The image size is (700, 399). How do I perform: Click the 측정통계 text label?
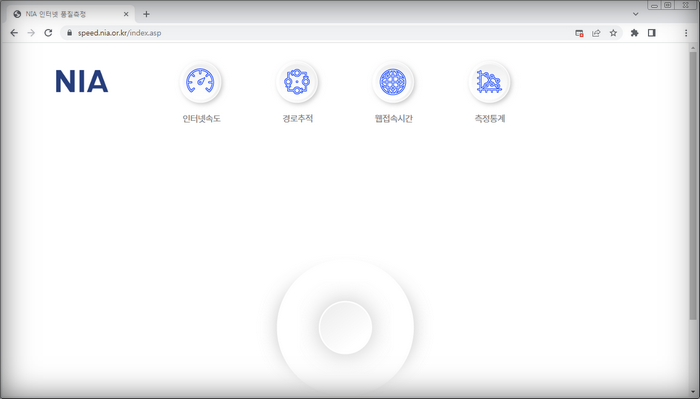coord(490,118)
